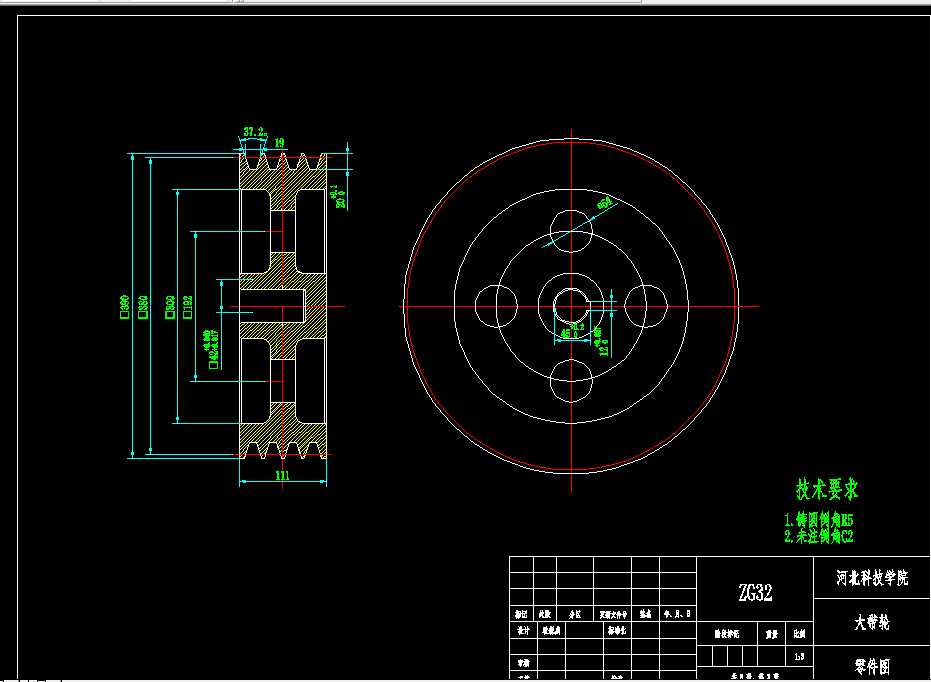Viewport: 931px width, 682px height.
Task: Select the 分区 column header cell
Action: 575,614
